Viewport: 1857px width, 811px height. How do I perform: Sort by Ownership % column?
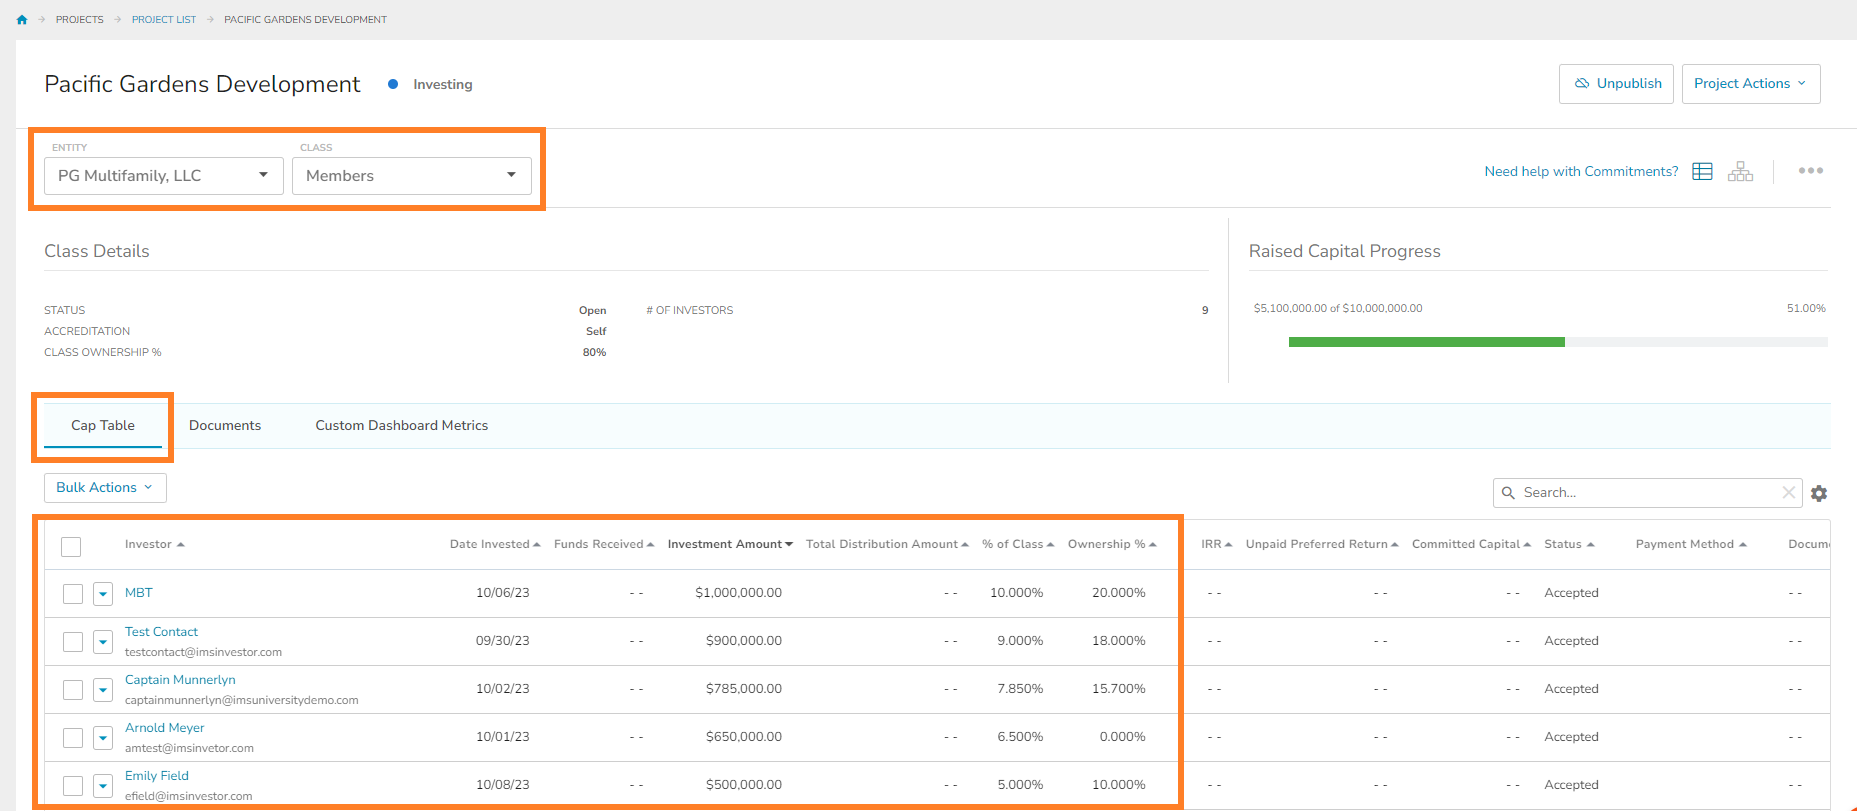coord(1112,544)
